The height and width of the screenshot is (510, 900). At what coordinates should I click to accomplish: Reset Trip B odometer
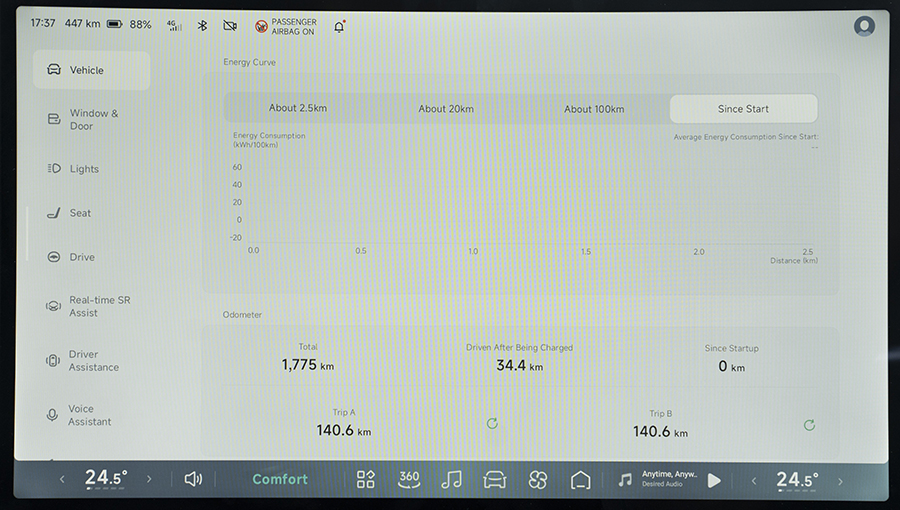coord(809,425)
